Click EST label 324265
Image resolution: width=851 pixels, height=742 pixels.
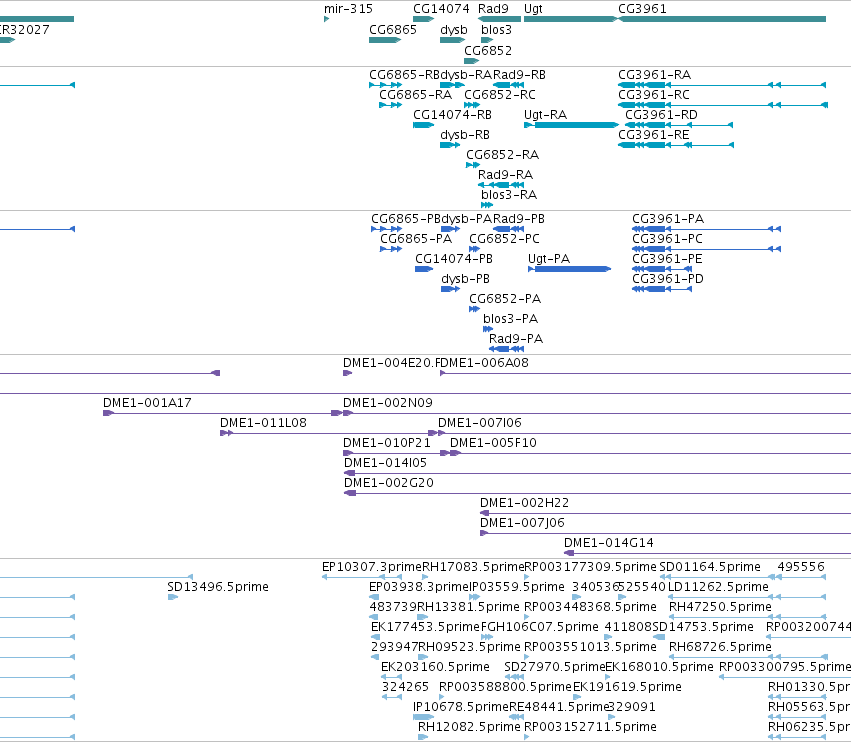click(405, 687)
